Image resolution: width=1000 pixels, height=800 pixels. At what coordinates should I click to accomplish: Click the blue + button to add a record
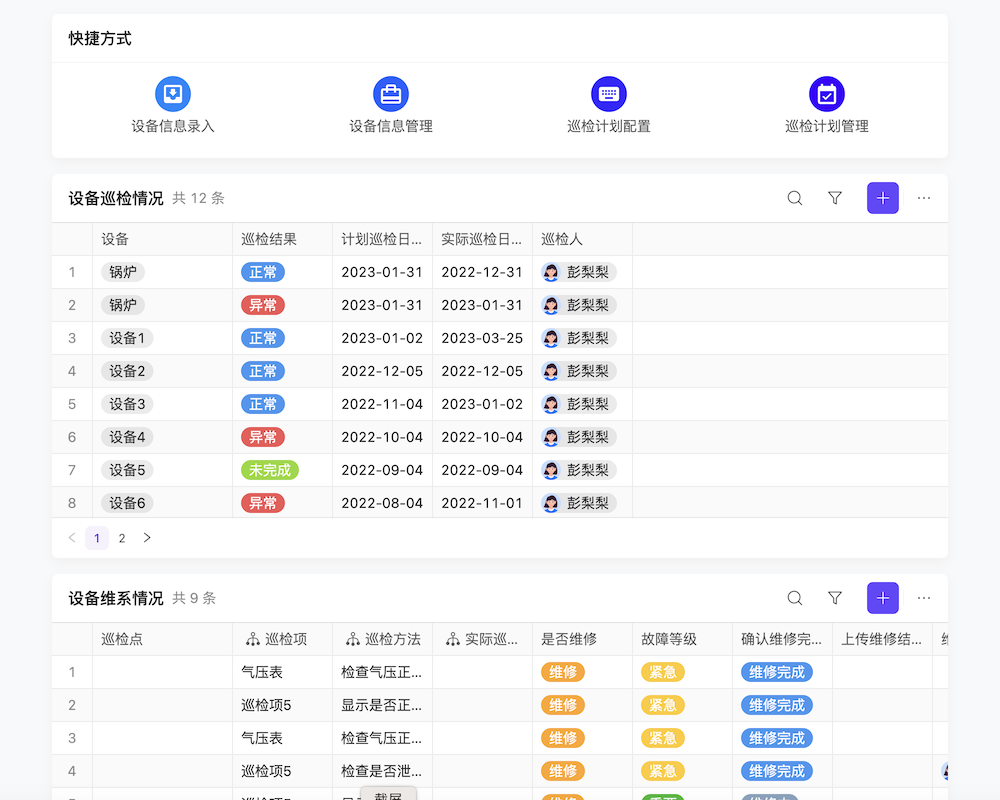[x=882, y=198]
